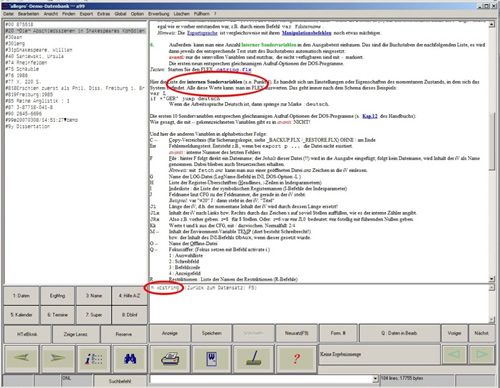This screenshot has height=388, width=500.
Task: Click the 5: Kalender flip button
Action: pos(21,315)
